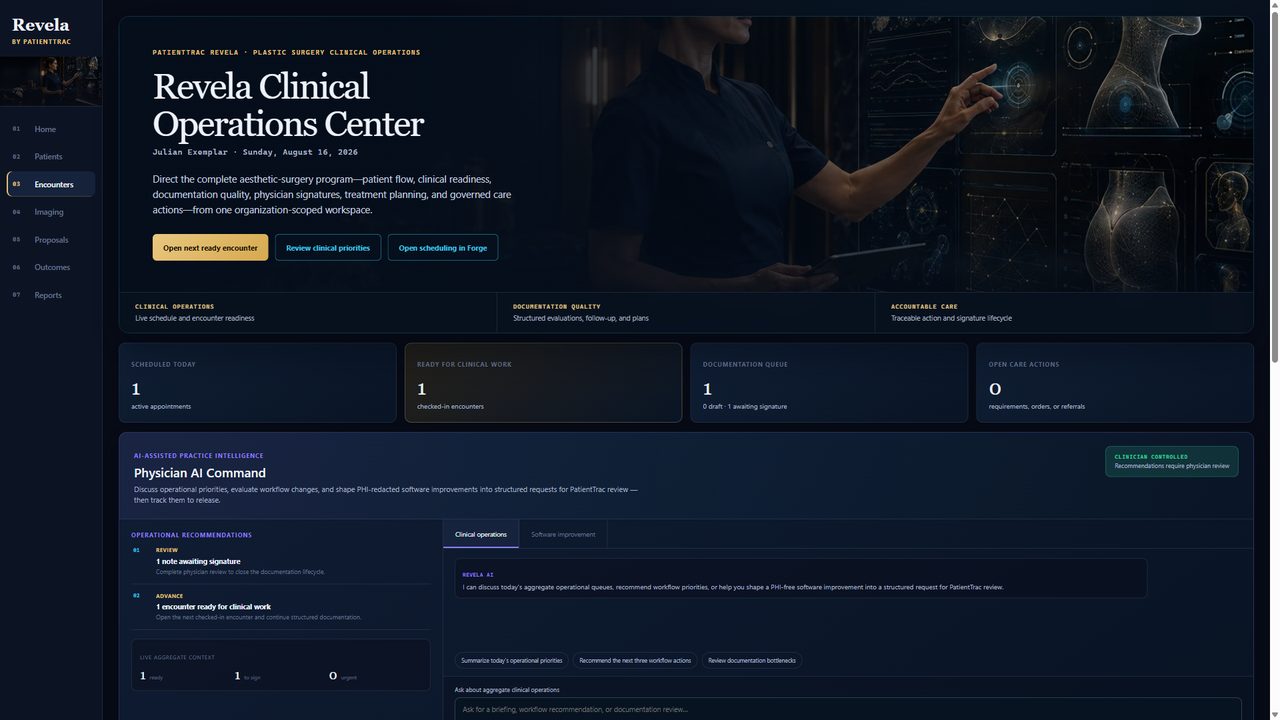
Task: Open the Ready for Clinical Work card
Action: tap(543, 383)
